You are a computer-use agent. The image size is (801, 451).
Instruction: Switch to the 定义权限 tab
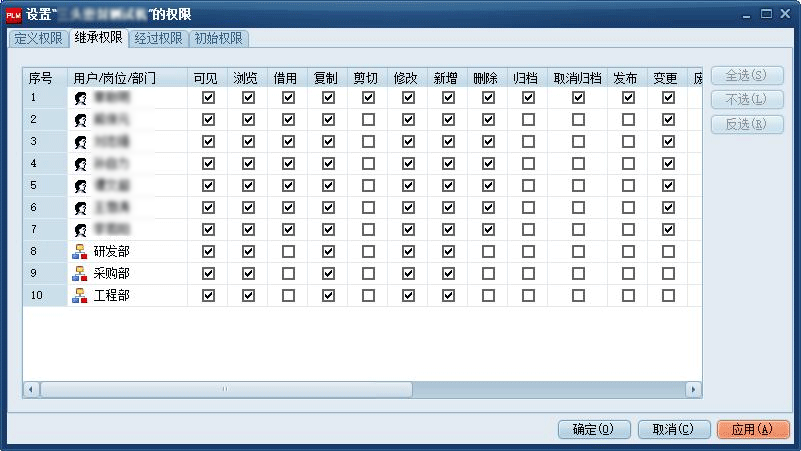pos(38,39)
